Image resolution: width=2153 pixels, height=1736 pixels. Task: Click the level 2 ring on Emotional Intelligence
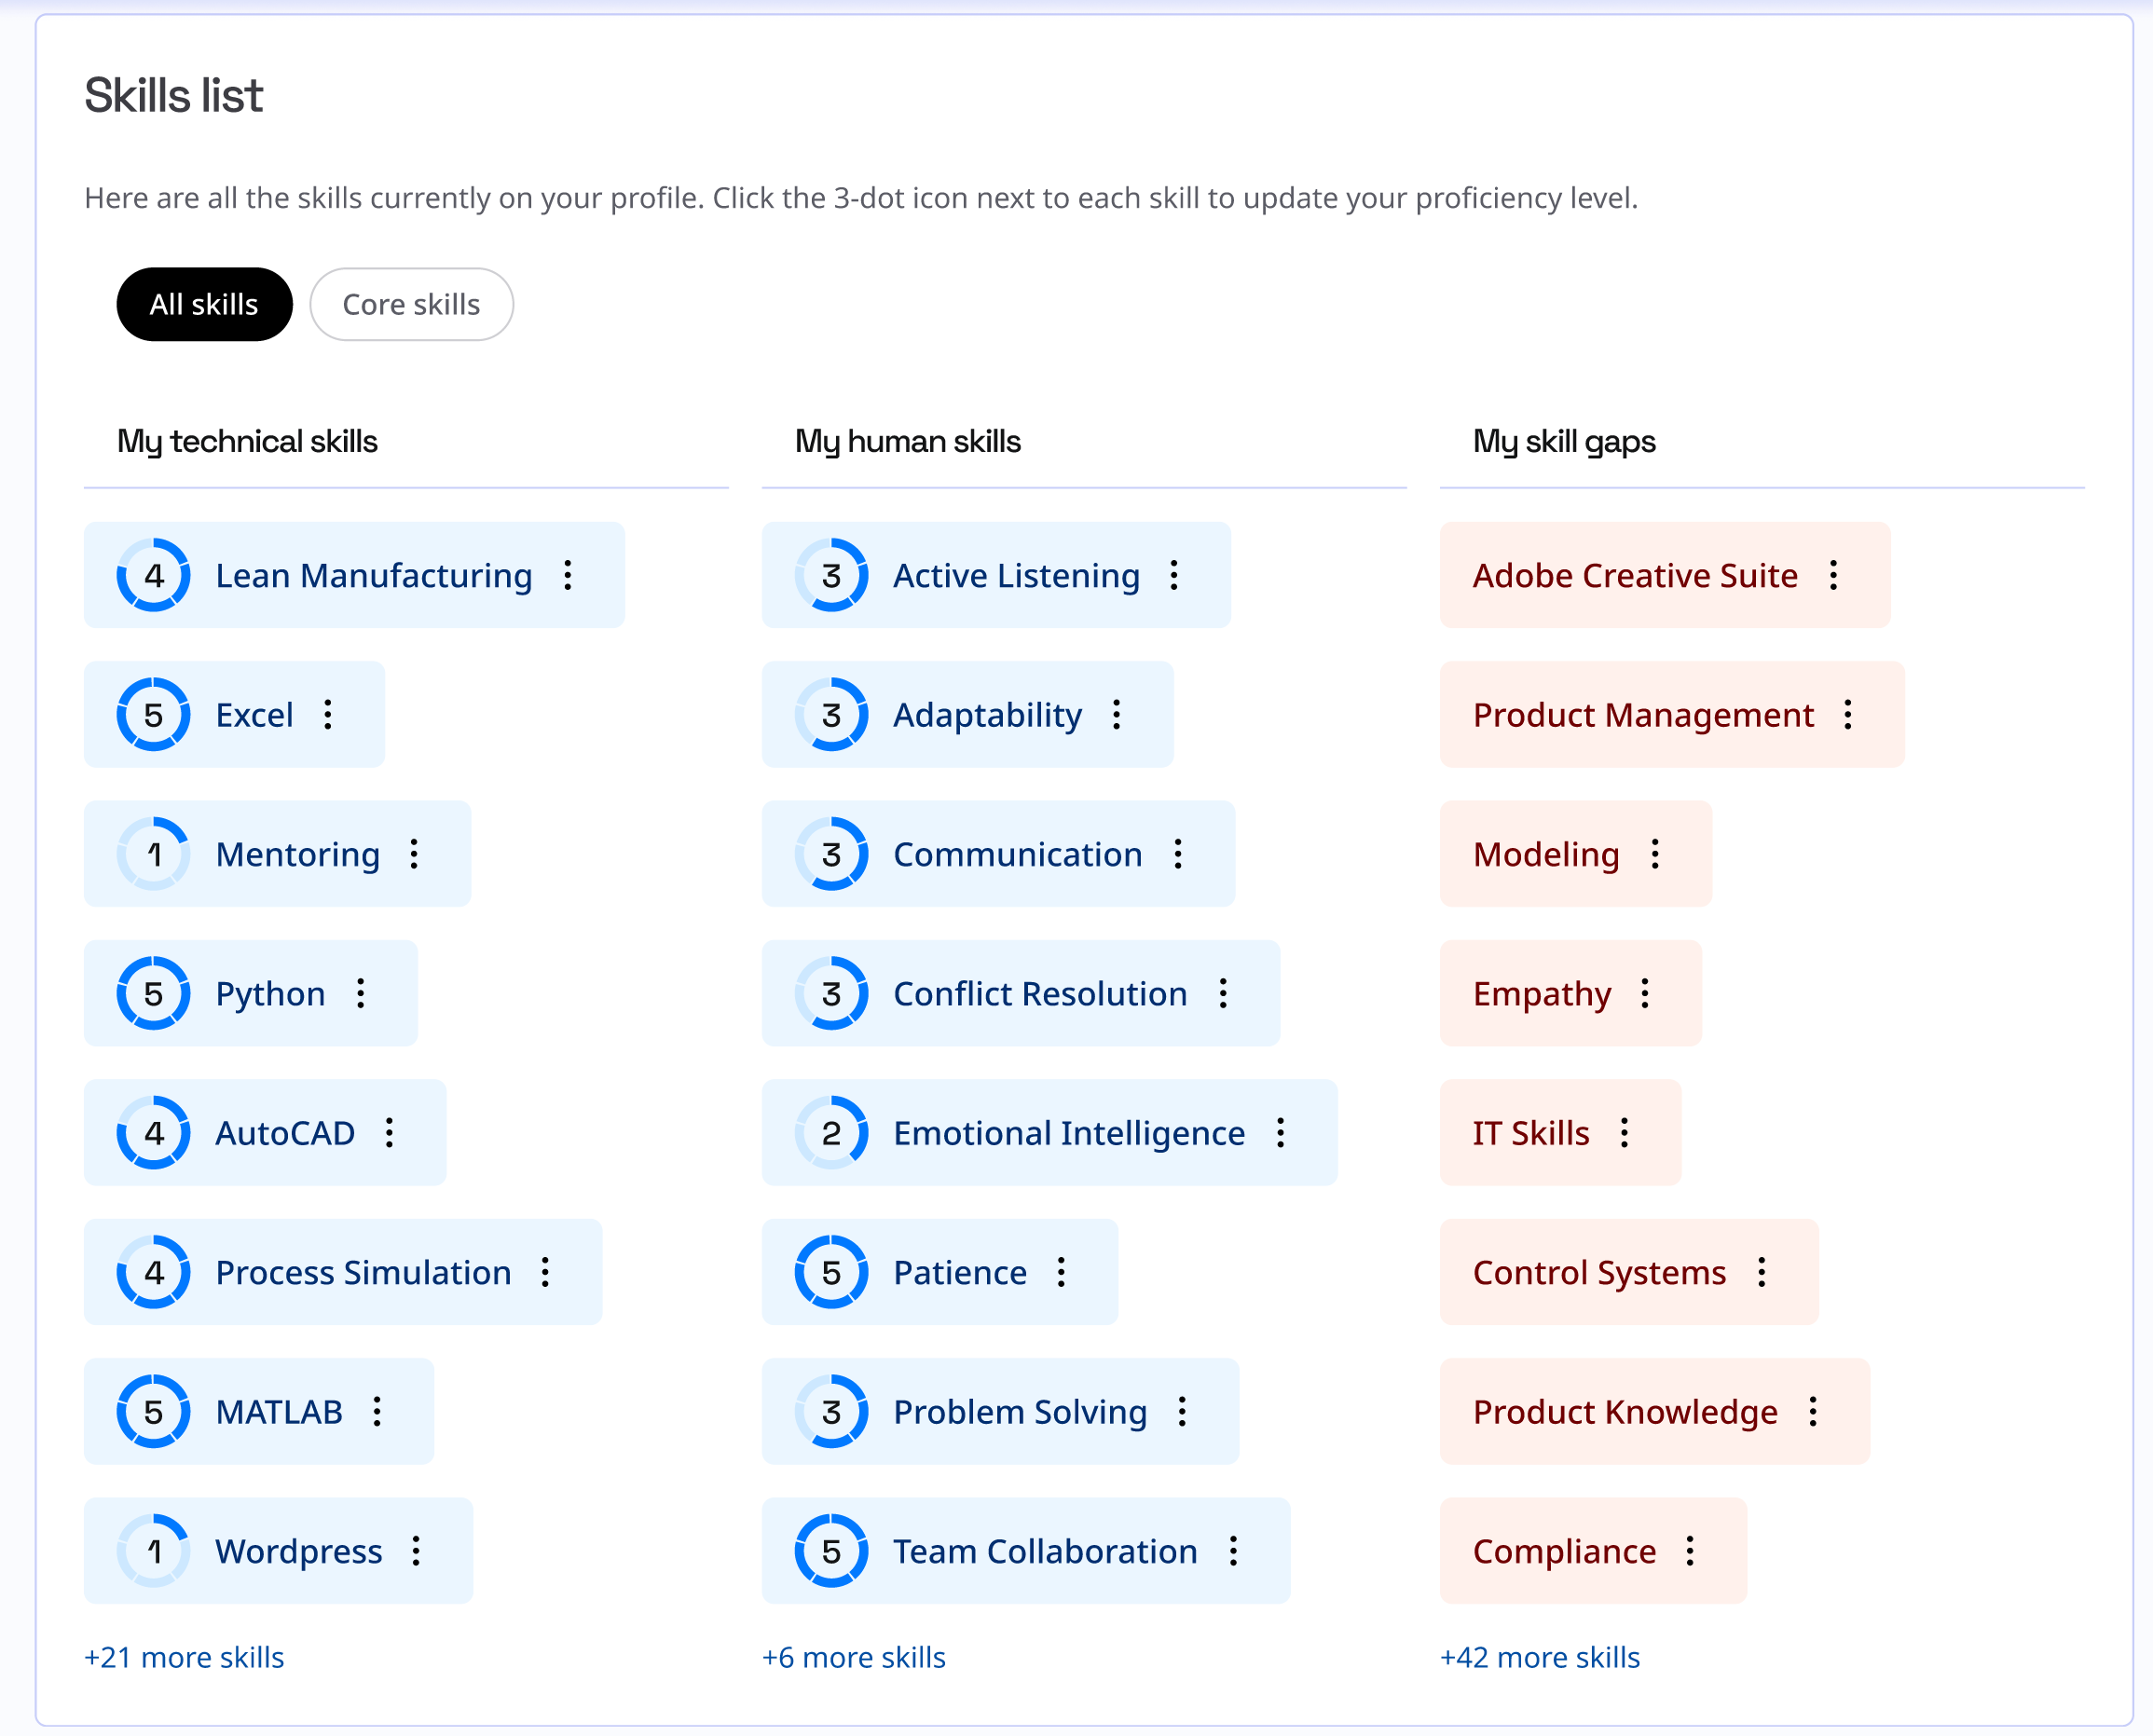[x=832, y=1133]
